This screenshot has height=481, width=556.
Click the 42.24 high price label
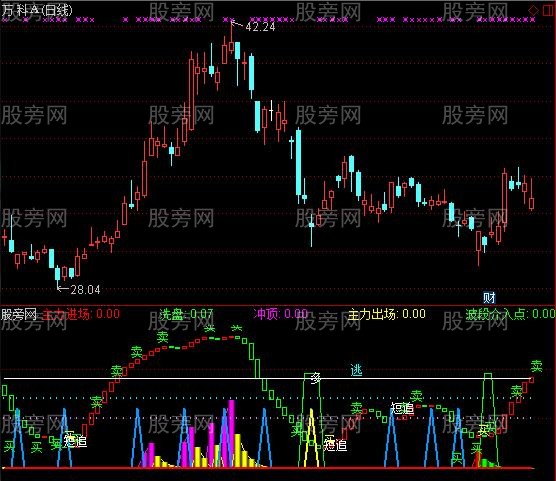[260, 27]
